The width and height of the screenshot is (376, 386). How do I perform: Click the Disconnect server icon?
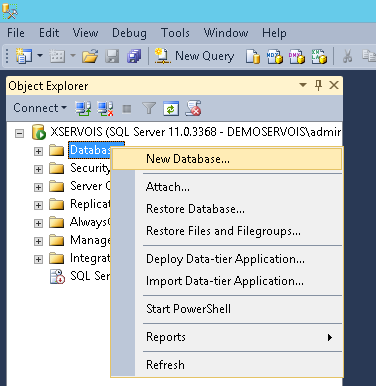[105, 108]
